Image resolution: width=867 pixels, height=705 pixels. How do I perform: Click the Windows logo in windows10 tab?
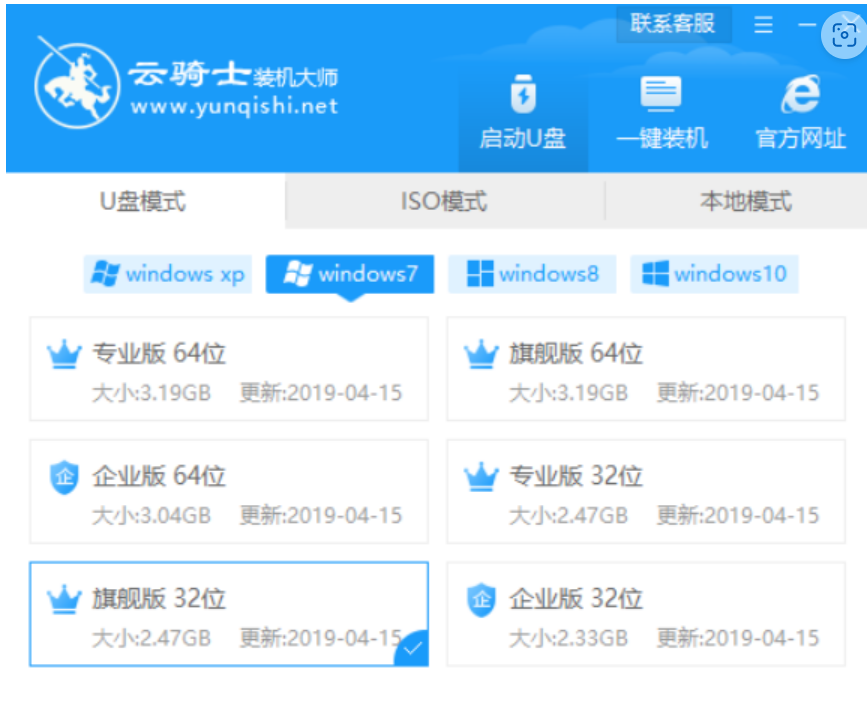click(655, 274)
